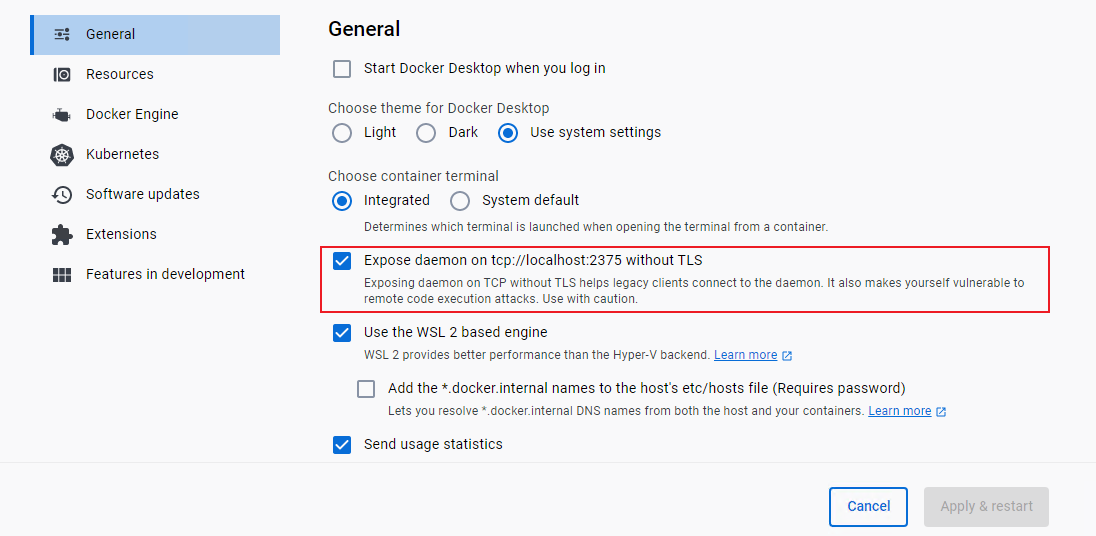Select the Dark theme radio button
This screenshot has width=1096, height=536.
pyautogui.click(x=426, y=133)
